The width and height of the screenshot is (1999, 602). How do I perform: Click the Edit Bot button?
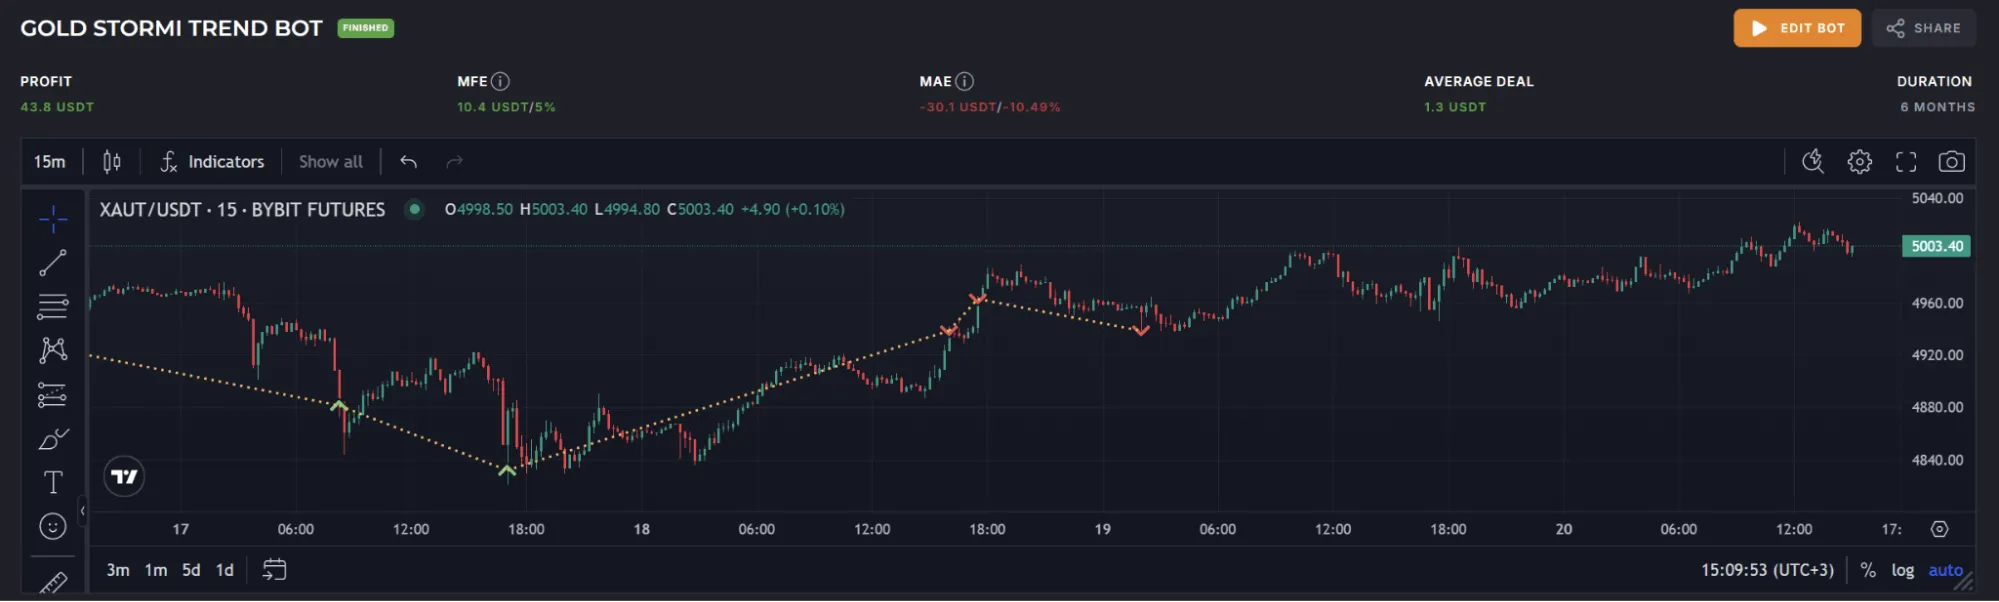(x=1796, y=28)
